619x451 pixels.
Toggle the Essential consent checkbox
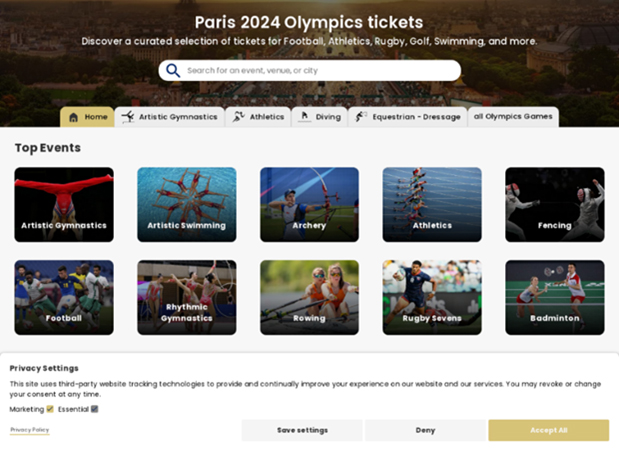[94, 409]
